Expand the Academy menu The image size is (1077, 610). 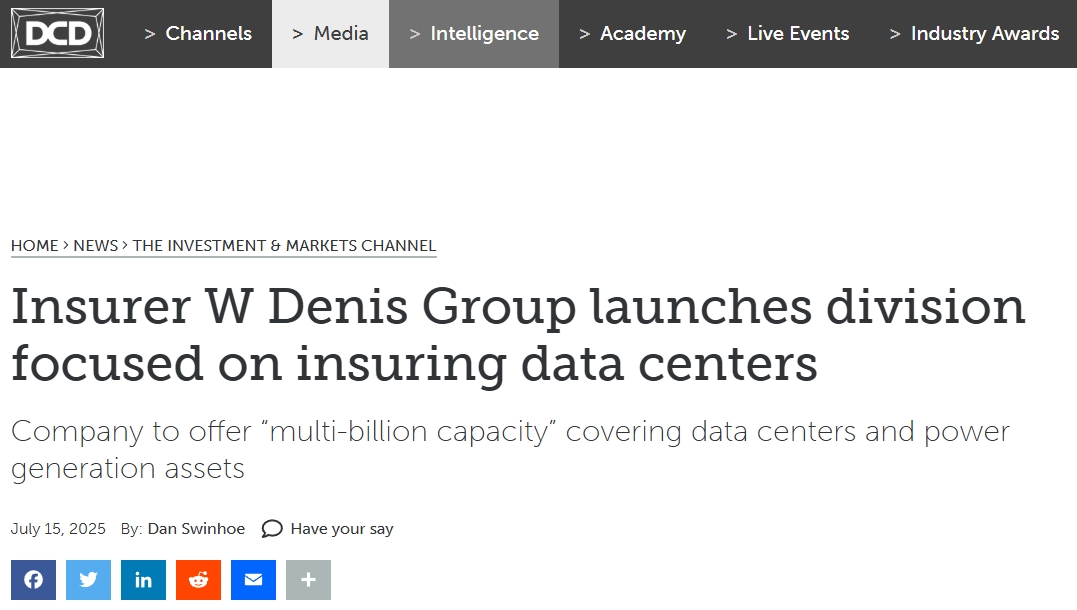(x=633, y=34)
